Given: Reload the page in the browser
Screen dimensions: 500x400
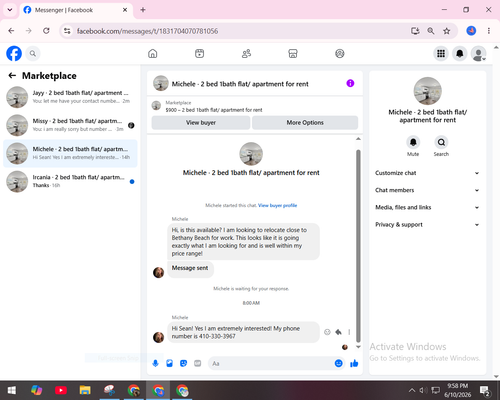Looking at the screenshot, I should (46, 31).
